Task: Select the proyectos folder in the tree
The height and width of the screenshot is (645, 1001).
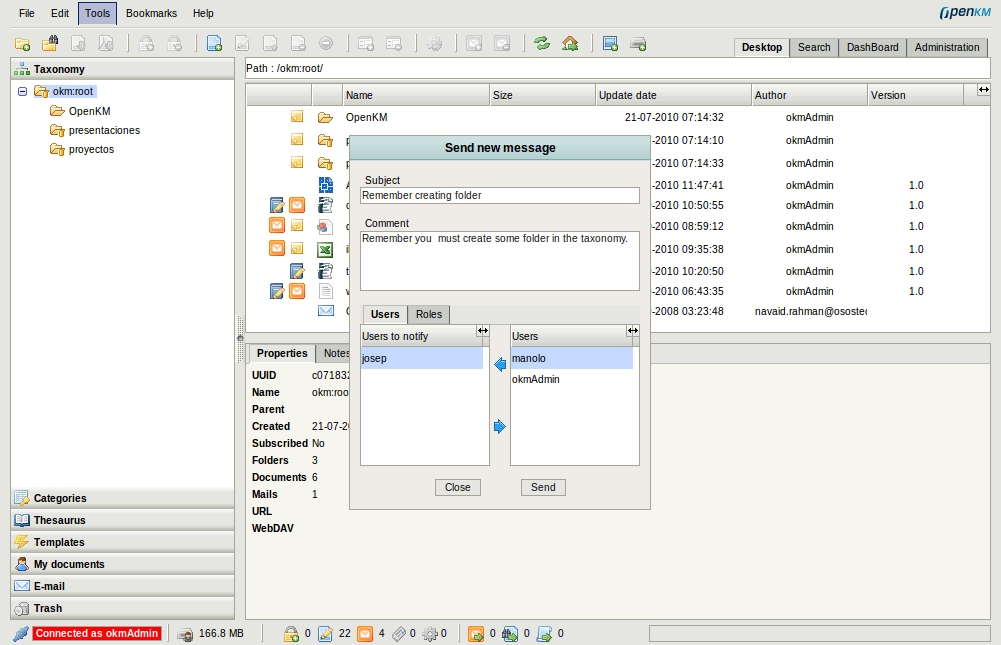Action: [91, 149]
